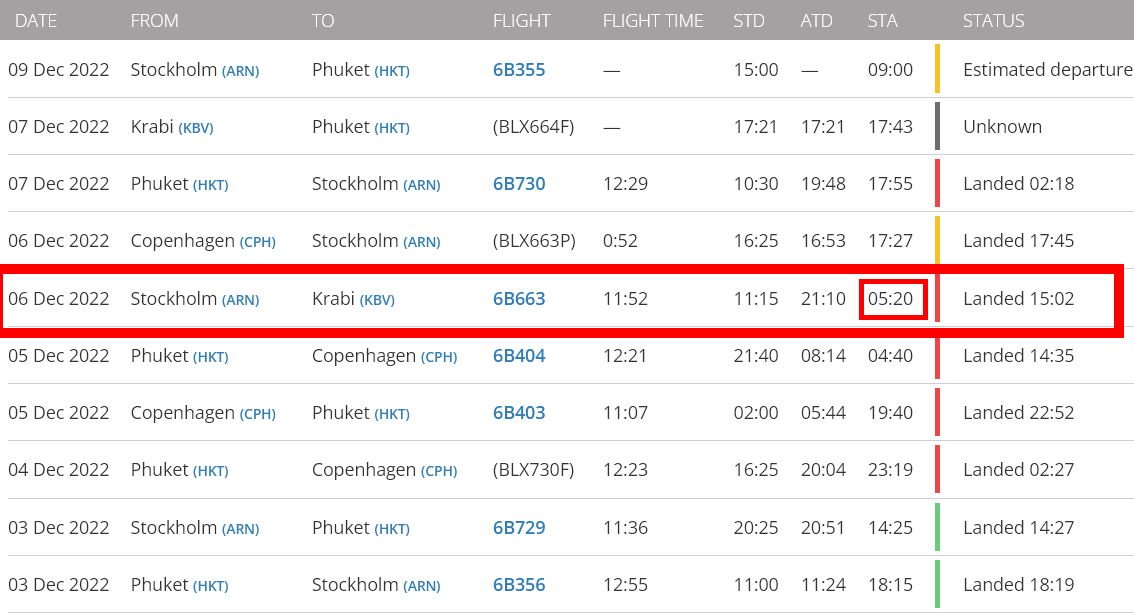
Task: Select flight number 6B404
Action: (519, 356)
